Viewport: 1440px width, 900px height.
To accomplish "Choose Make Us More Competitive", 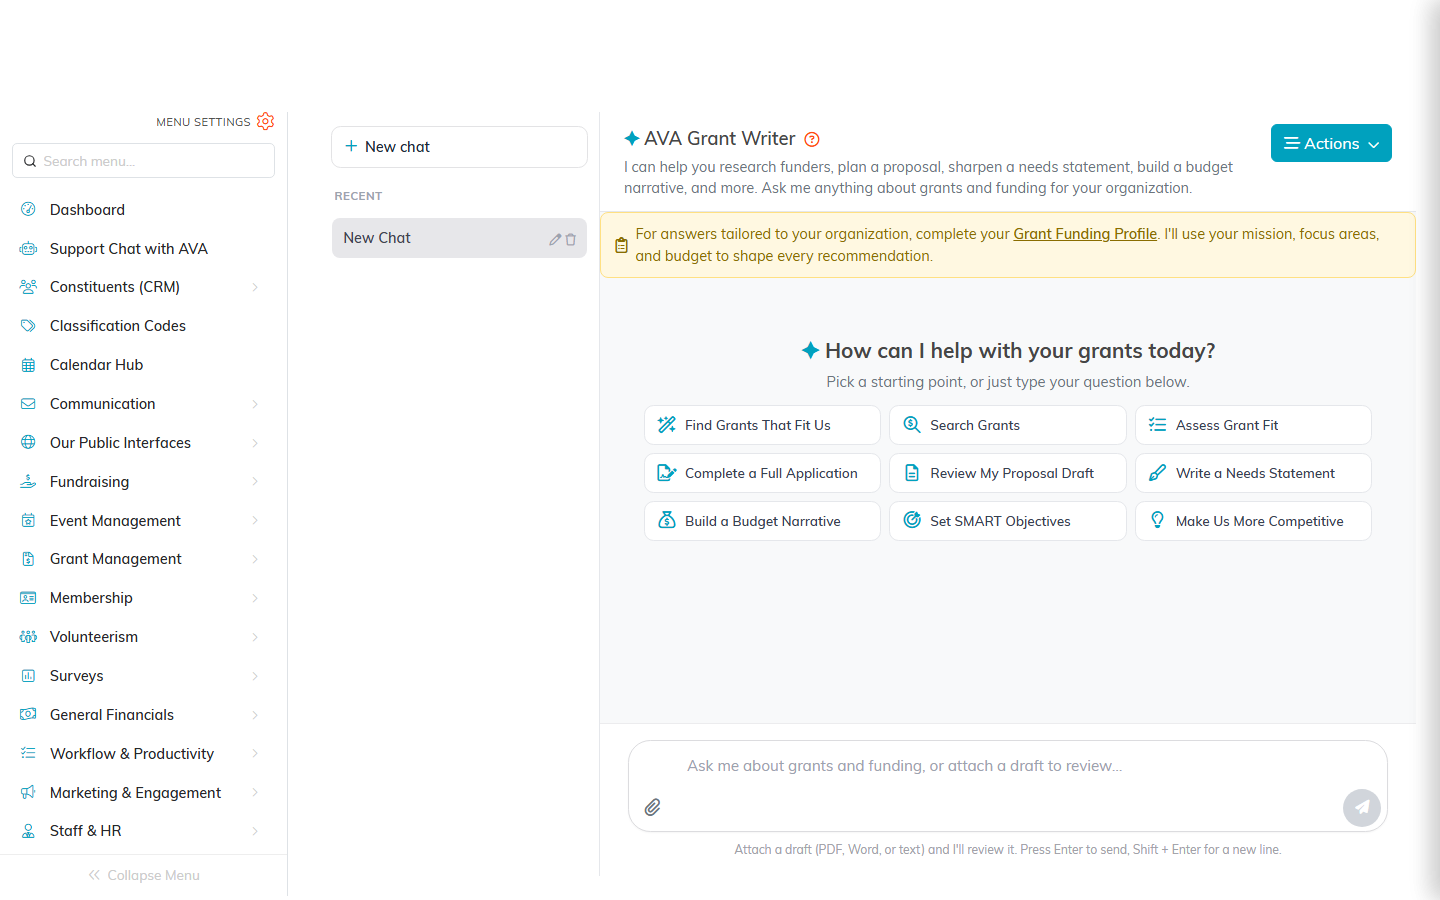I will (1253, 521).
